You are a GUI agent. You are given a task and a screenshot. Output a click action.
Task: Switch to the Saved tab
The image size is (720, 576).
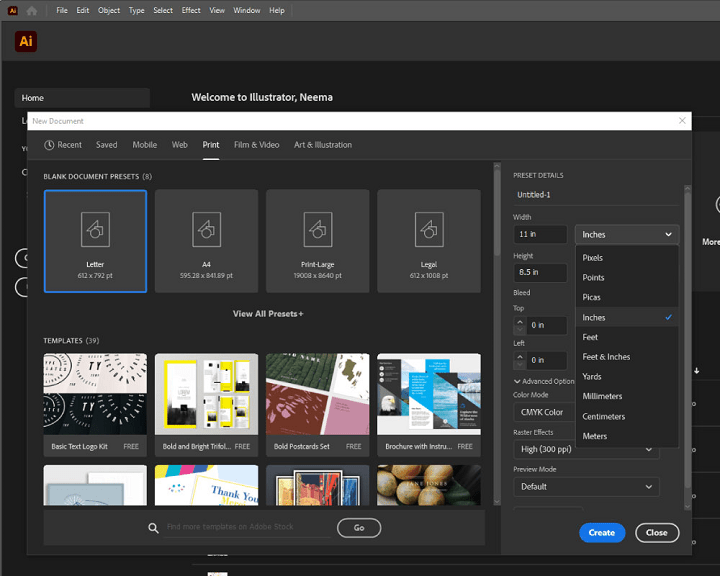(x=107, y=145)
